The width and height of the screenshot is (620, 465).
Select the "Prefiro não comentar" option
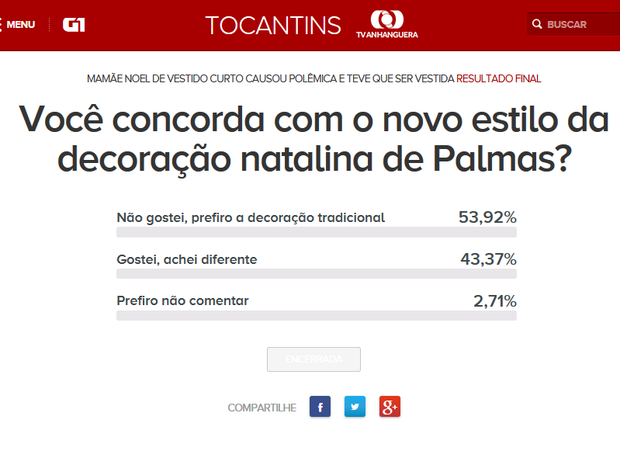point(182,300)
